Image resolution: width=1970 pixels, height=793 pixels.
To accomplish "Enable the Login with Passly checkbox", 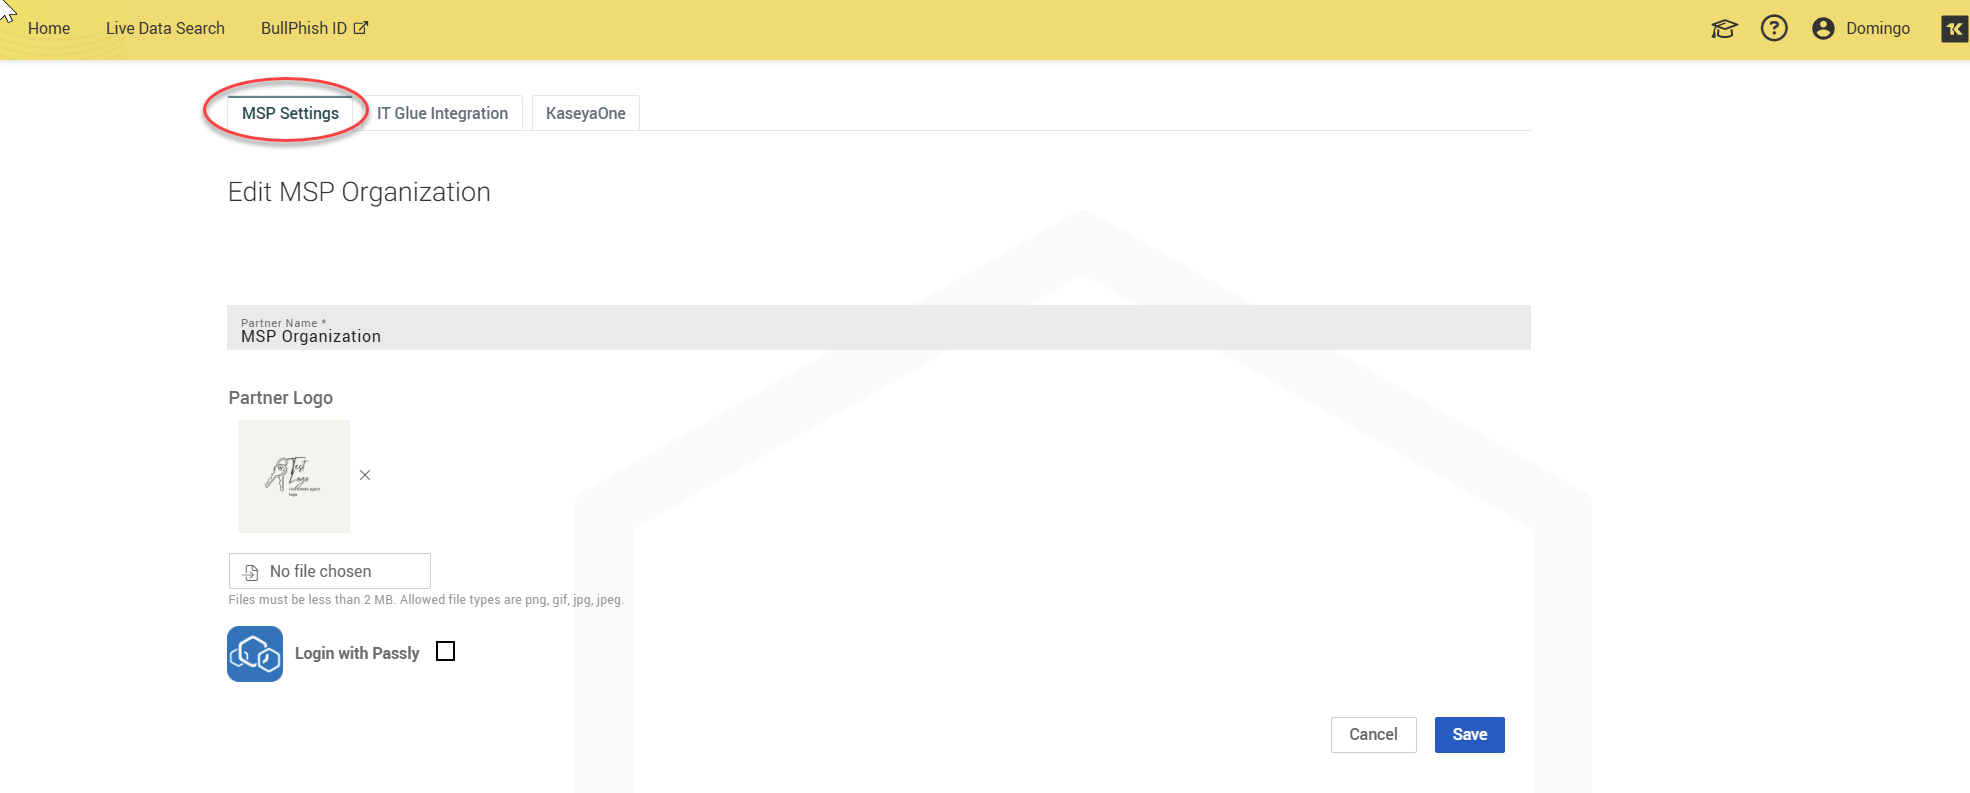I will click(446, 652).
